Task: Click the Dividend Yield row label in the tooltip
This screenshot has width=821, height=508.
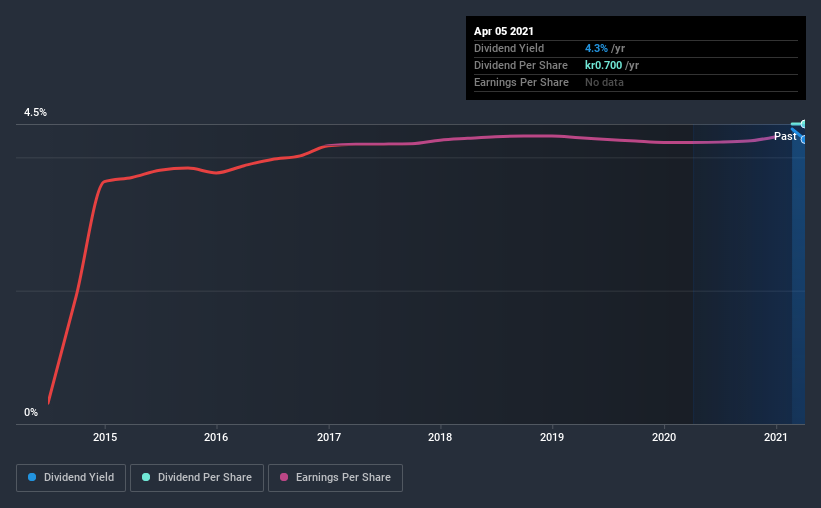Action: click(x=509, y=48)
